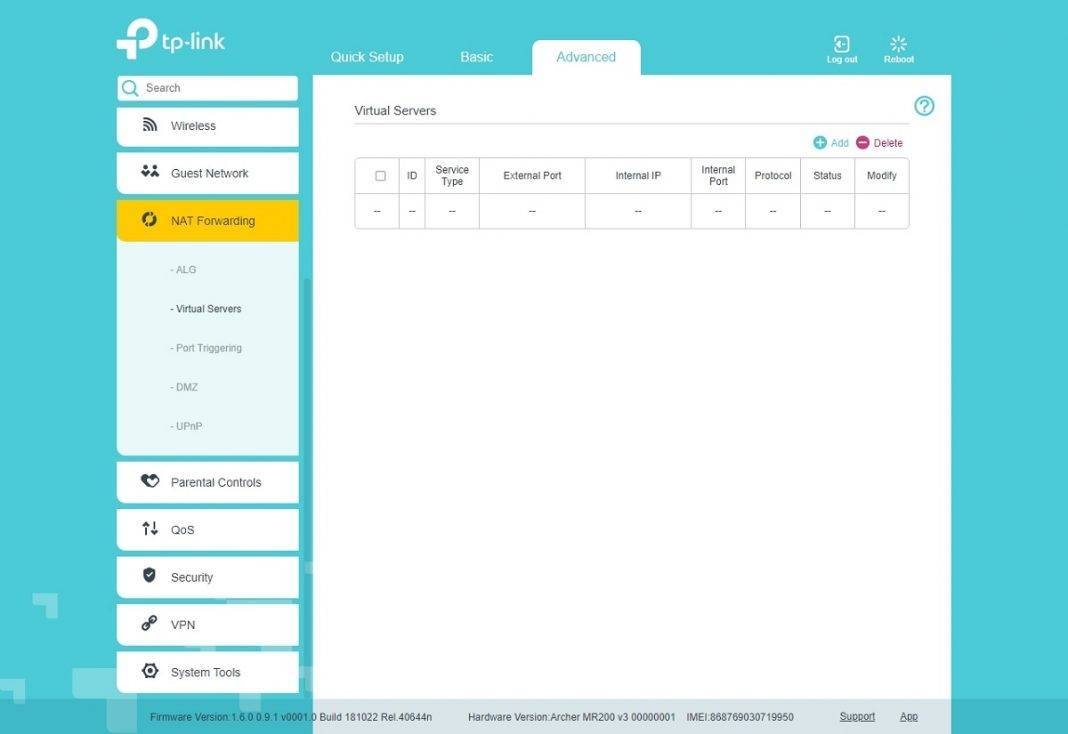Click the Log out label
1068x734 pixels.
pyautogui.click(x=842, y=59)
